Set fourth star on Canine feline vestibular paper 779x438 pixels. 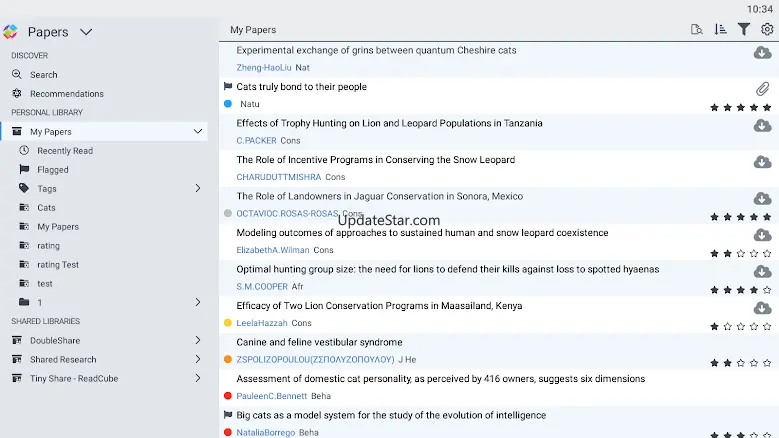(x=754, y=363)
